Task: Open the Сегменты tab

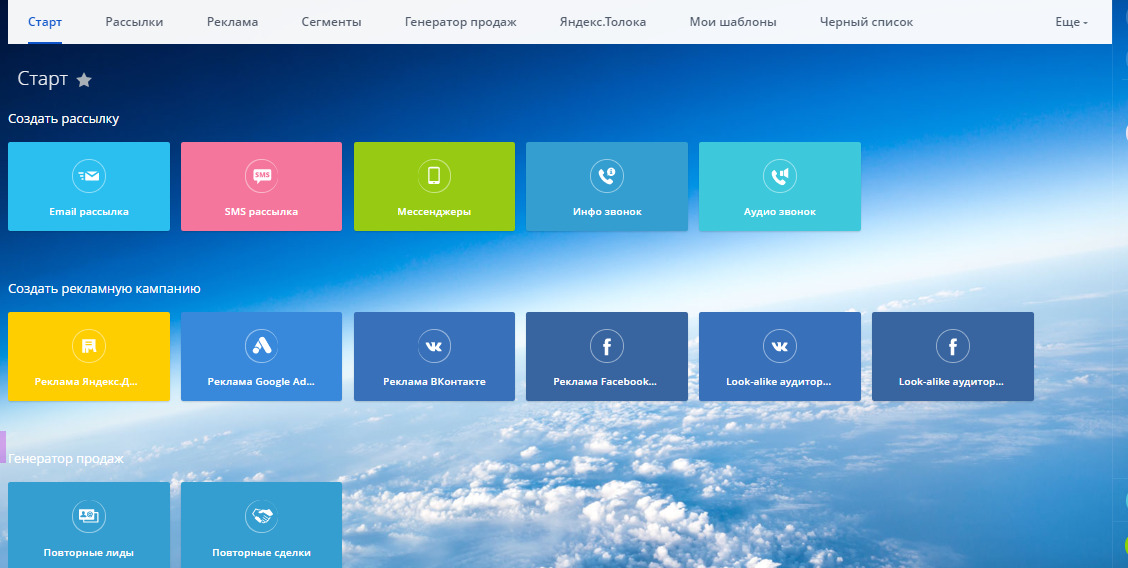Action: pos(331,22)
